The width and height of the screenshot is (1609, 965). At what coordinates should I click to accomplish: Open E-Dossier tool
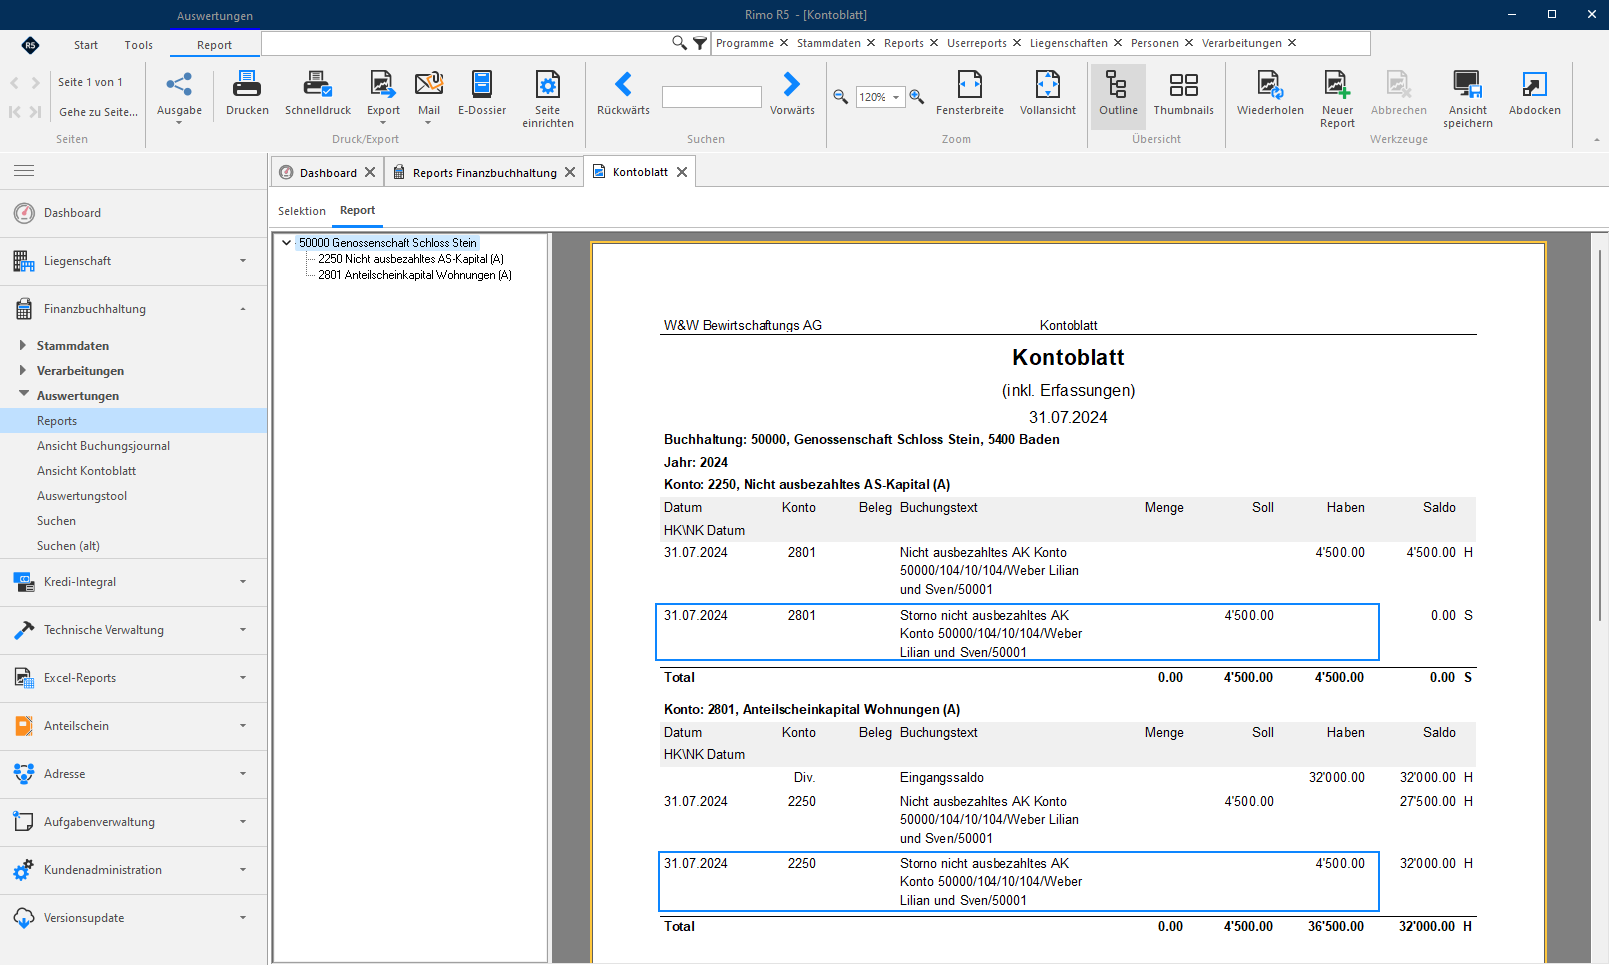pos(482,94)
